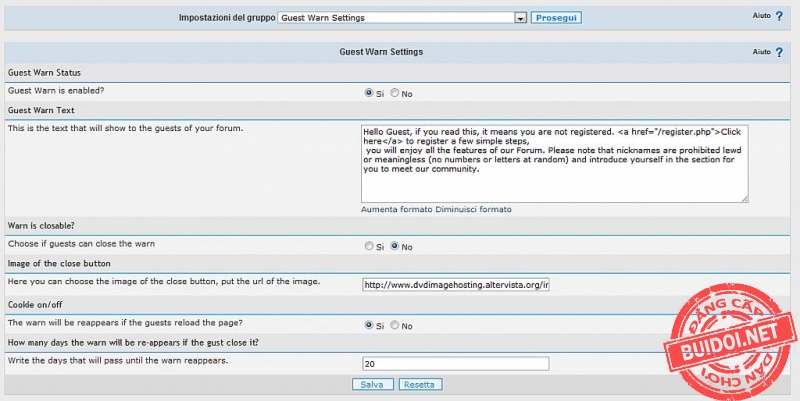Select No for warn reappears on reload
Screen dimensions: 800x401
[395, 325]
